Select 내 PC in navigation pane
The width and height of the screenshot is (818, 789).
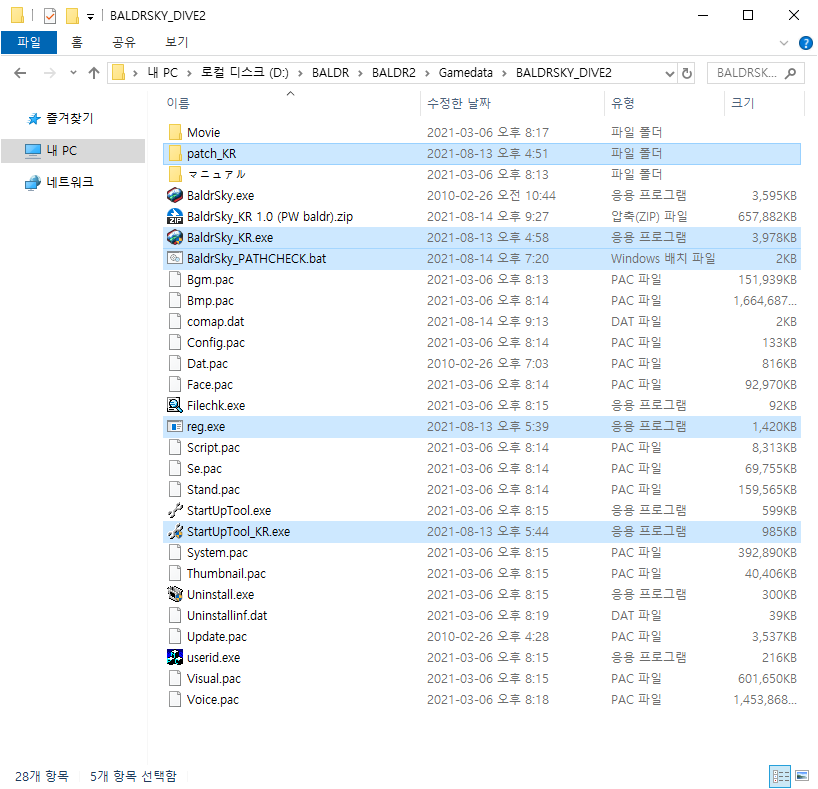click(x=73, y=151)
